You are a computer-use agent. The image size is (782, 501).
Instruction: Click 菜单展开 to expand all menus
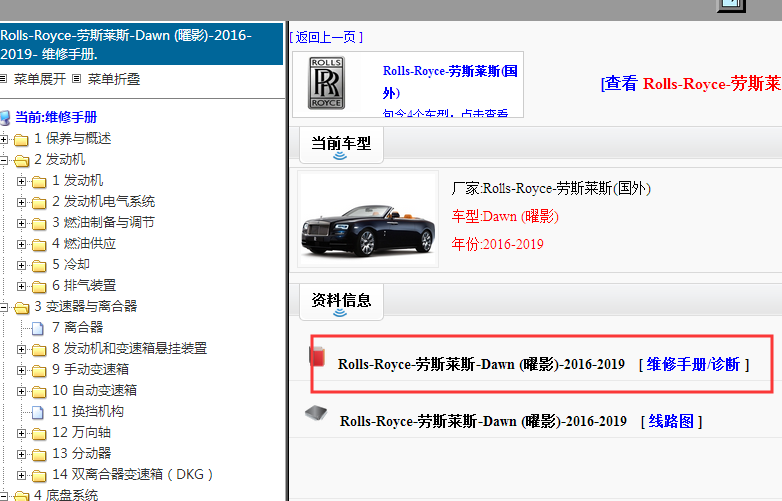click(39, 79)
